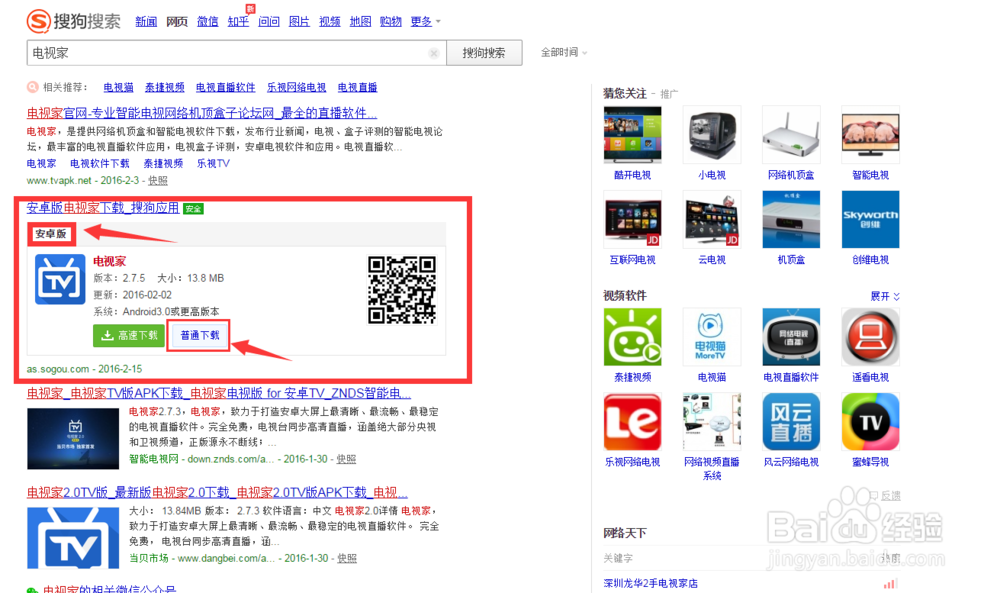
Task: Open the Skyworth 创维电视 image
Action: coord(871,219)
